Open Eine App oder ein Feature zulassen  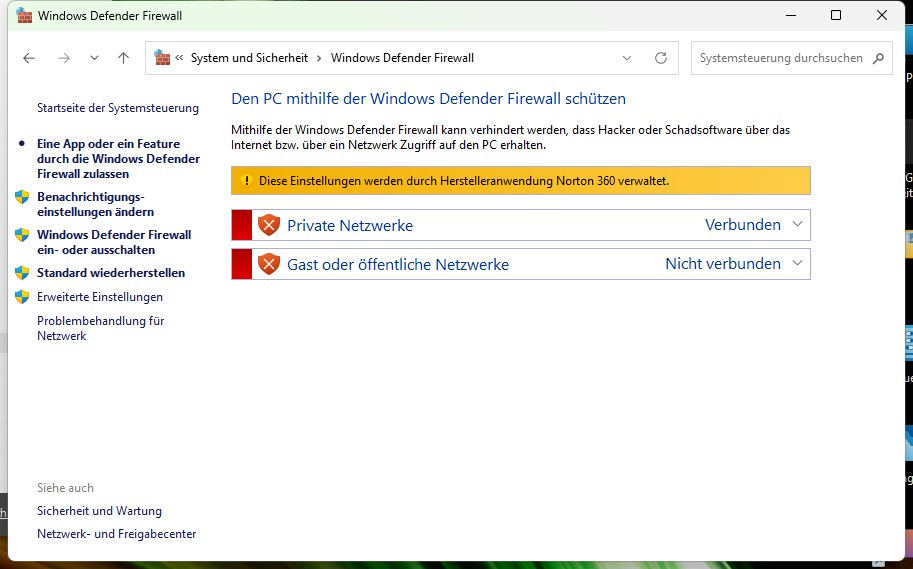(118, 158)
